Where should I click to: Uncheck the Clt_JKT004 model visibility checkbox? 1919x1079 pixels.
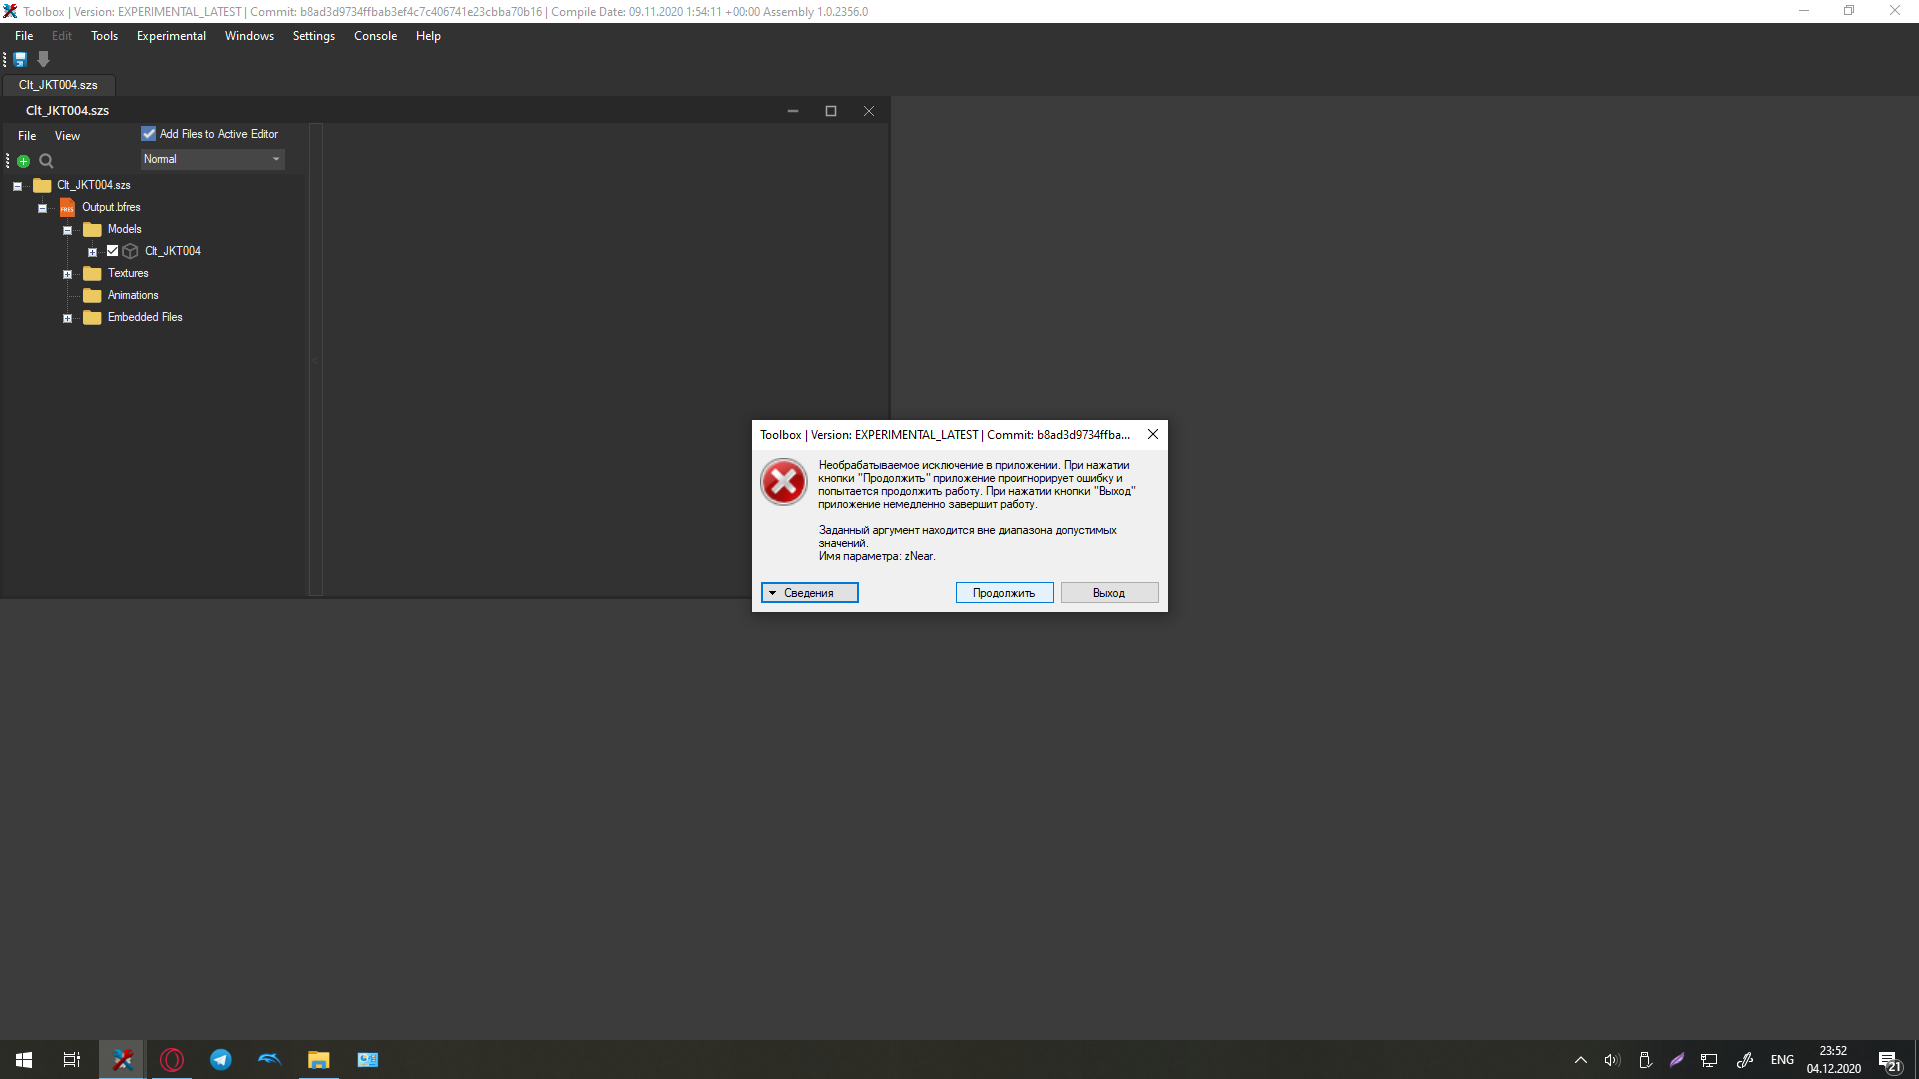112,251
